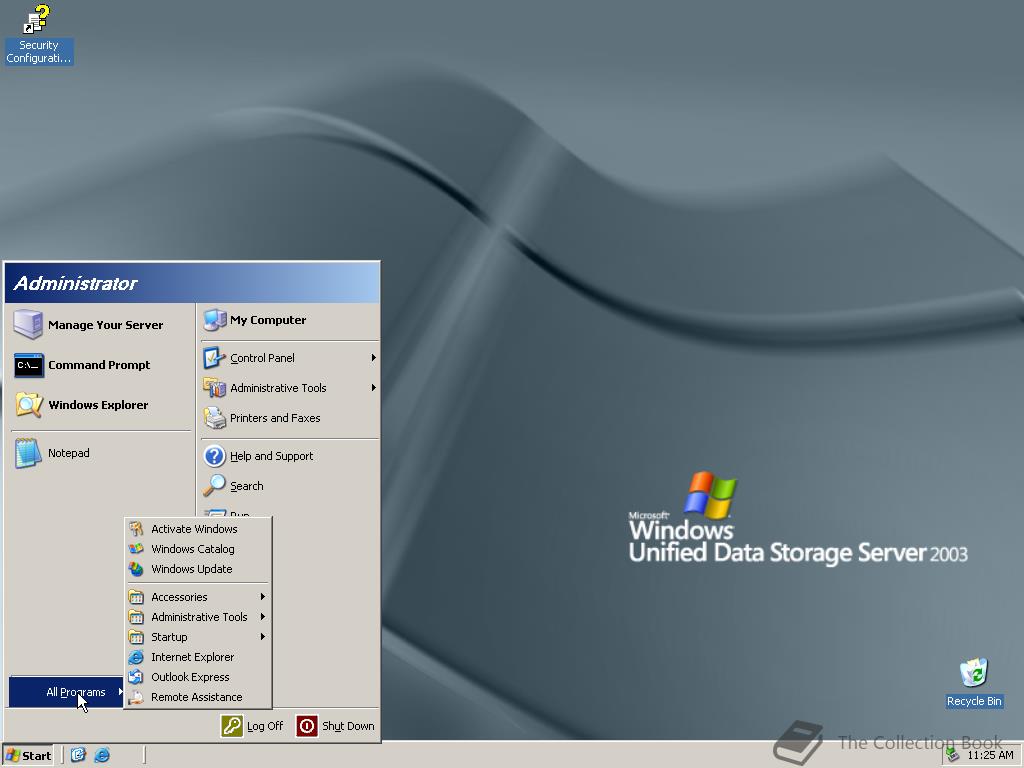
Task: Open Notepad via its Start menu icon
Action: (x=69, y=452)
